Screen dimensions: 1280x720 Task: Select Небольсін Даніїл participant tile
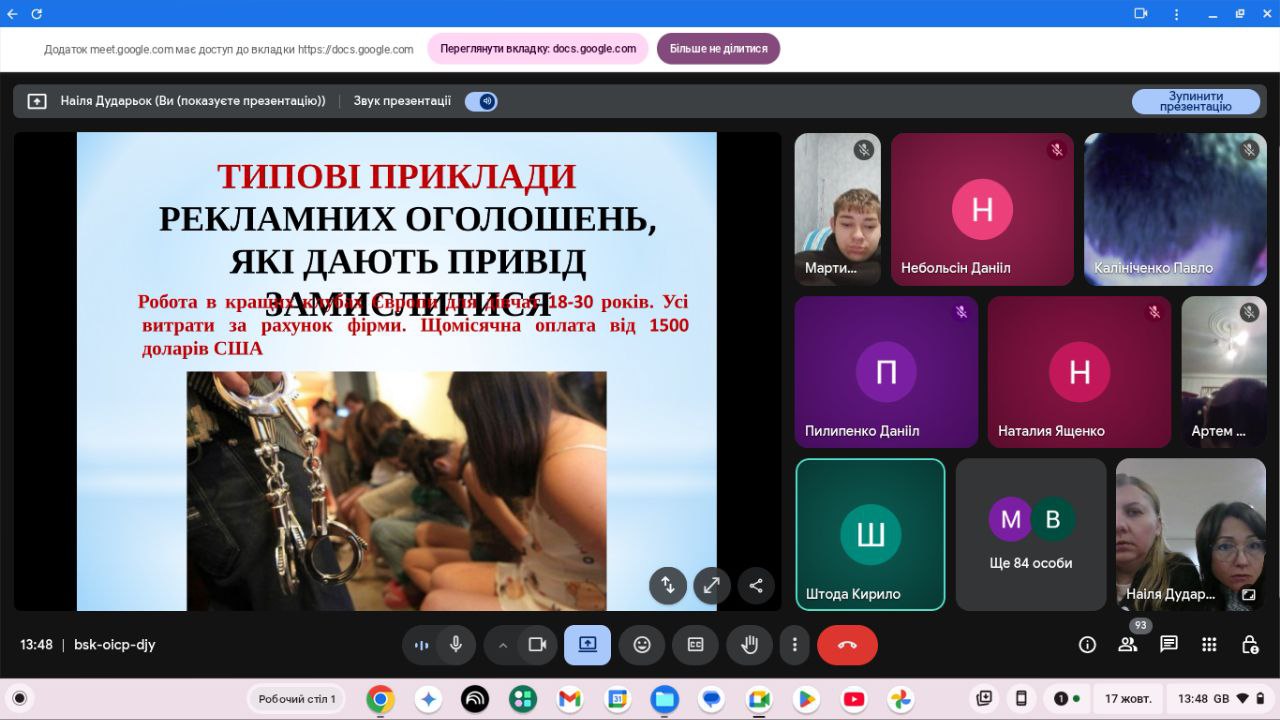982,209
